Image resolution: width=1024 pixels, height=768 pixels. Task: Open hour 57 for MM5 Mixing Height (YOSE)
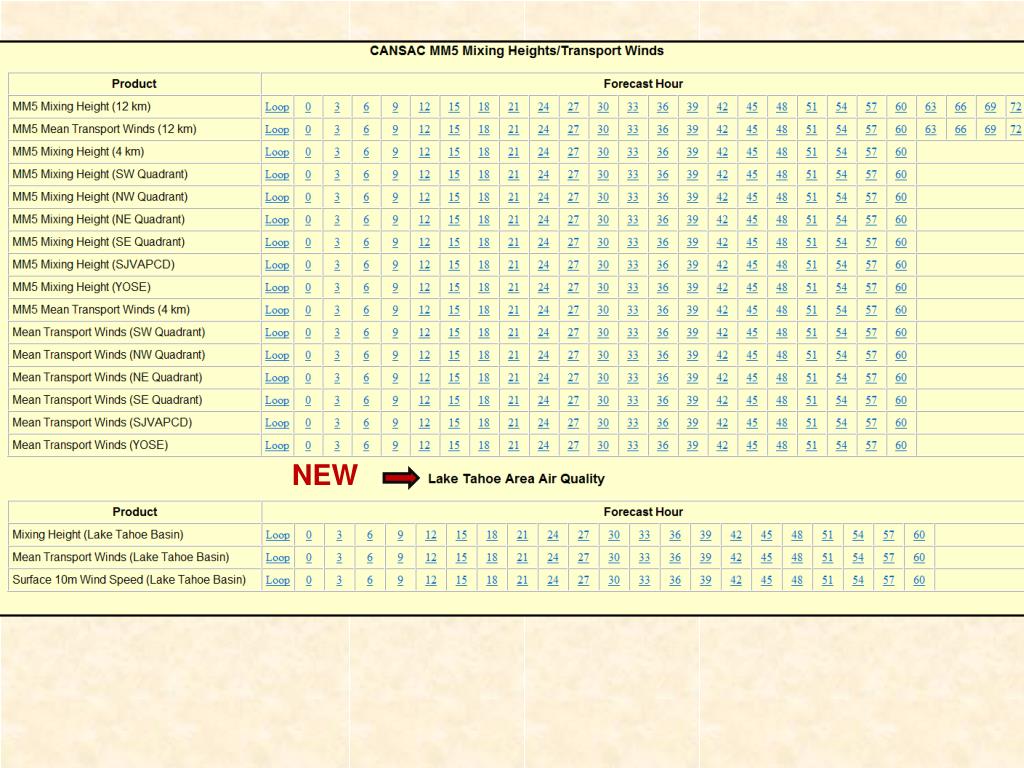coord(871,288)
